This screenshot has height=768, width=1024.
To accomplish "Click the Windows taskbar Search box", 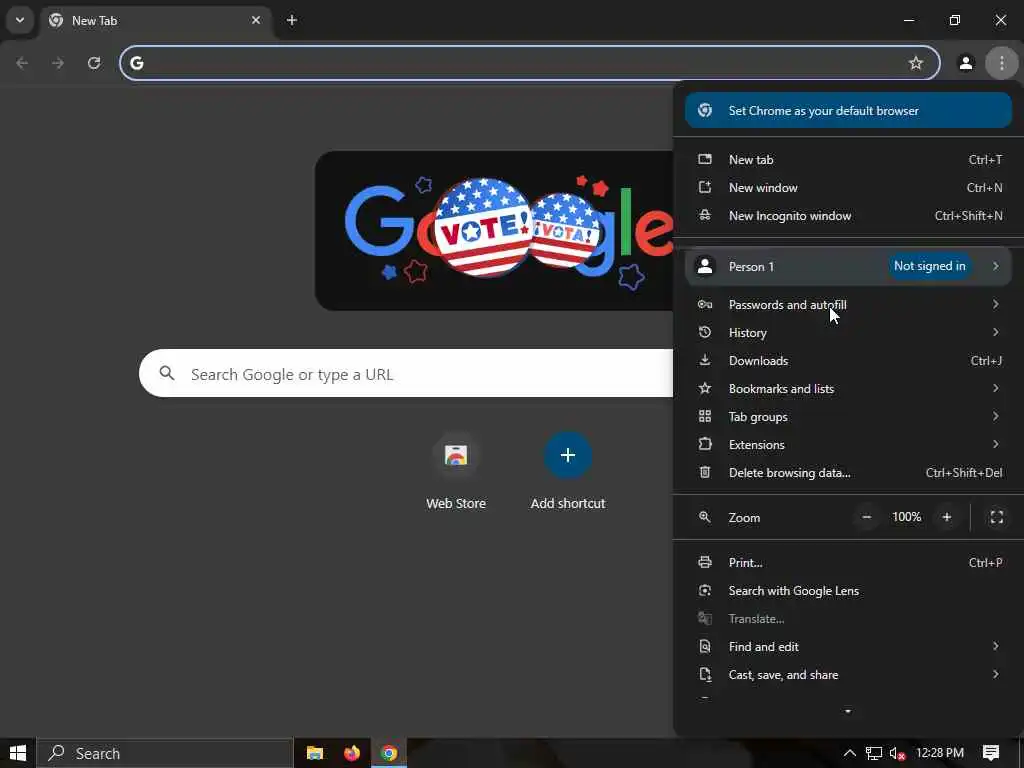I will point(165,753).
